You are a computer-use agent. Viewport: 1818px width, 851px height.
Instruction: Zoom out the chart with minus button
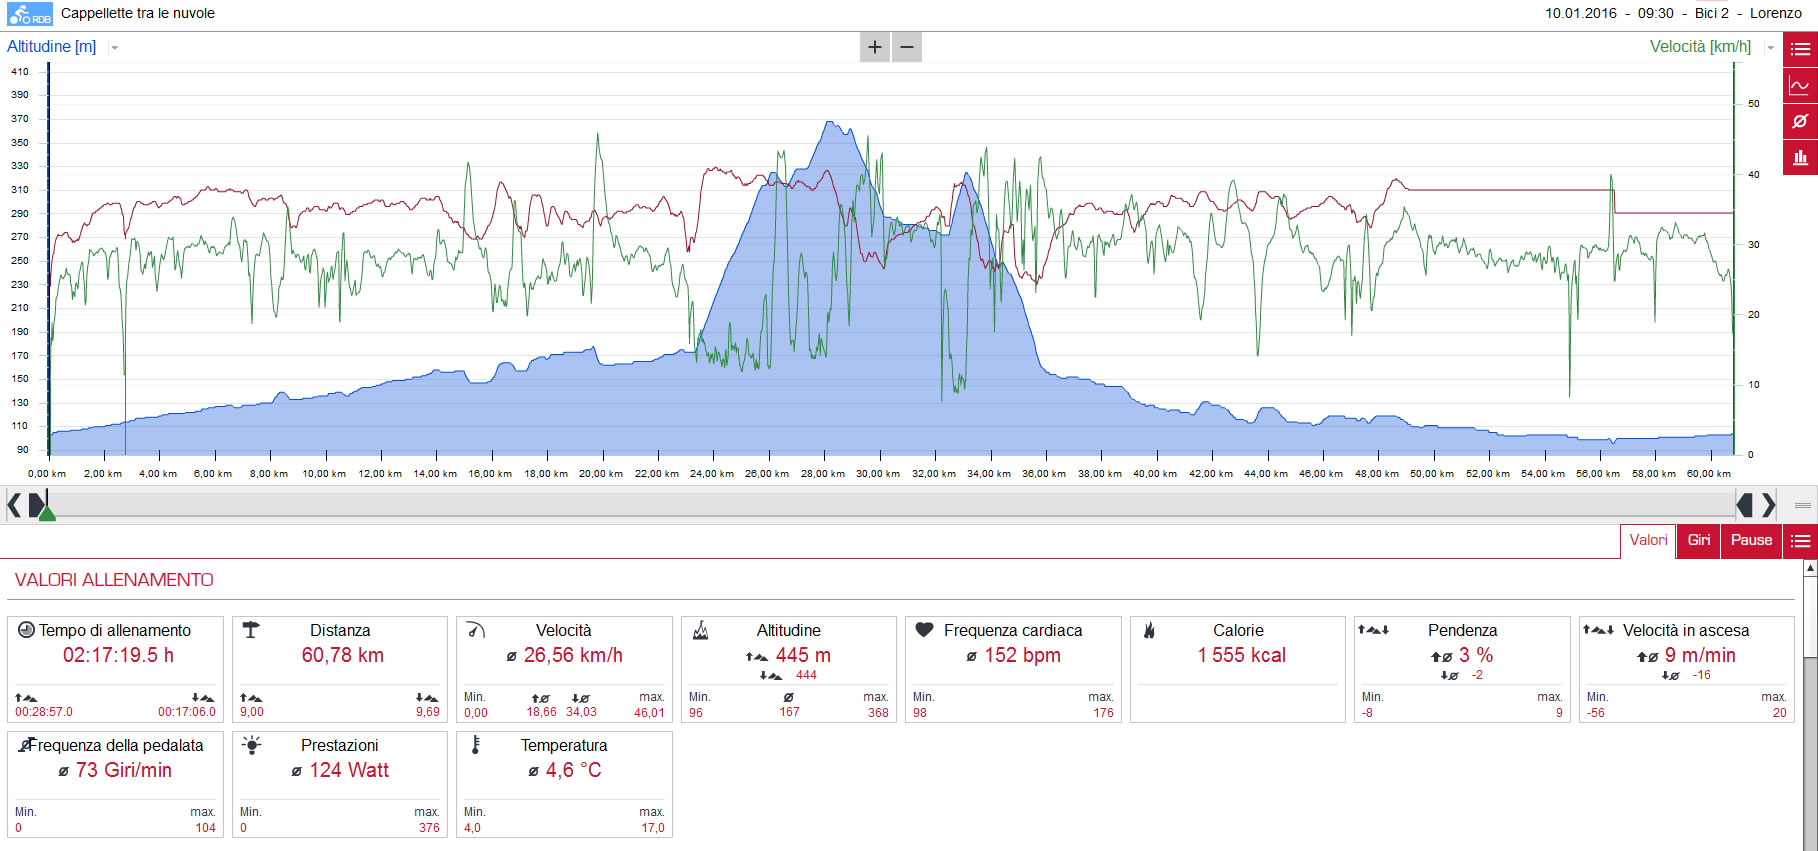click(906, 47)
